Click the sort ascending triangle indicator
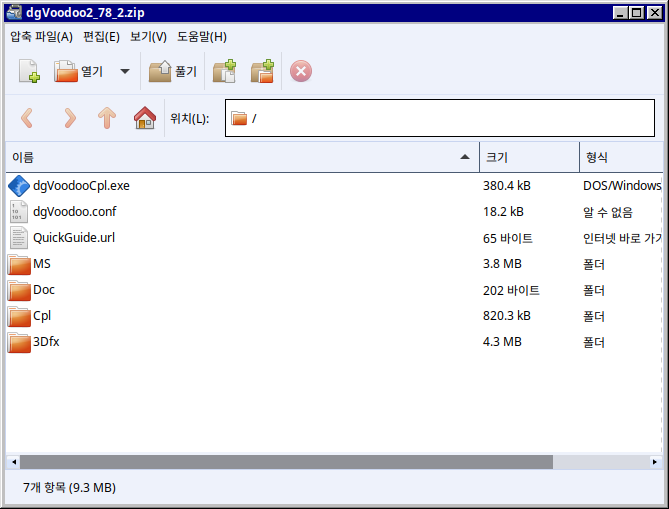The image size is (669, 509). (465, 157)
